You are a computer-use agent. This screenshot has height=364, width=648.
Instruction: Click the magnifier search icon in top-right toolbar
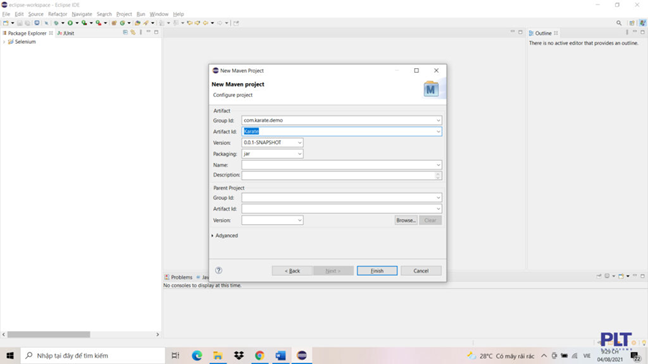point(619,23)
